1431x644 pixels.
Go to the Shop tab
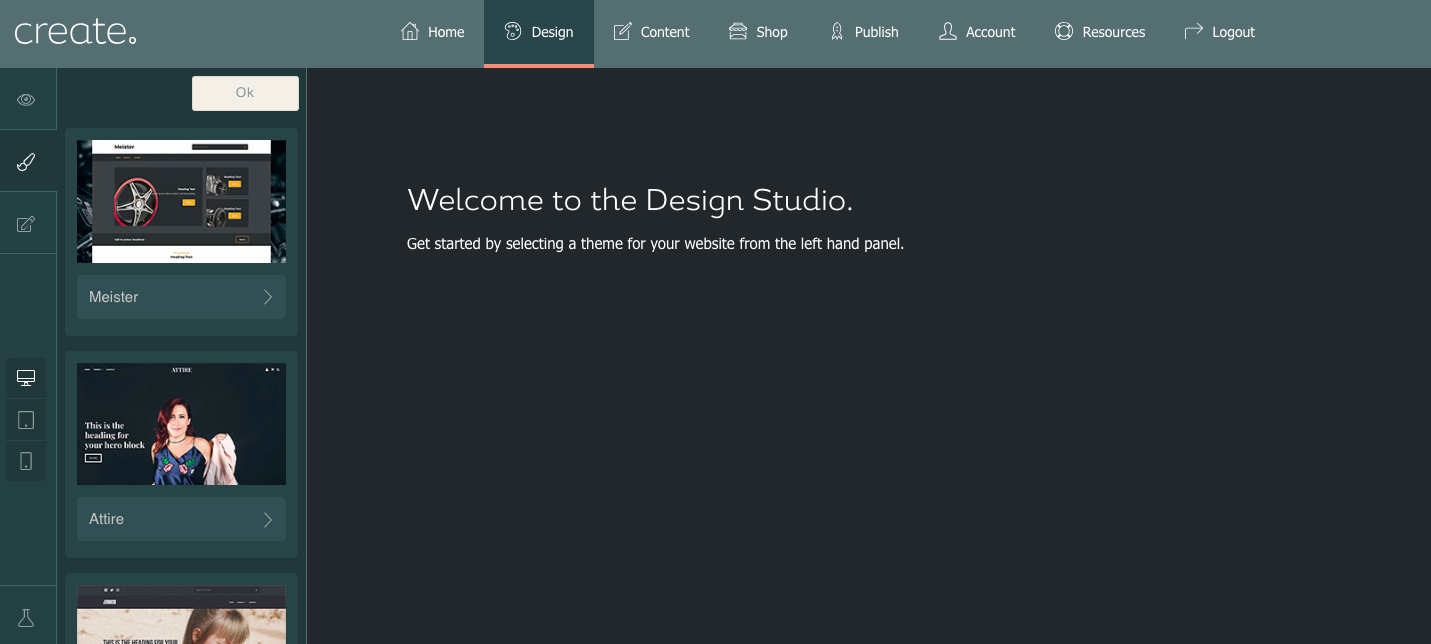(x=758, y=32)
